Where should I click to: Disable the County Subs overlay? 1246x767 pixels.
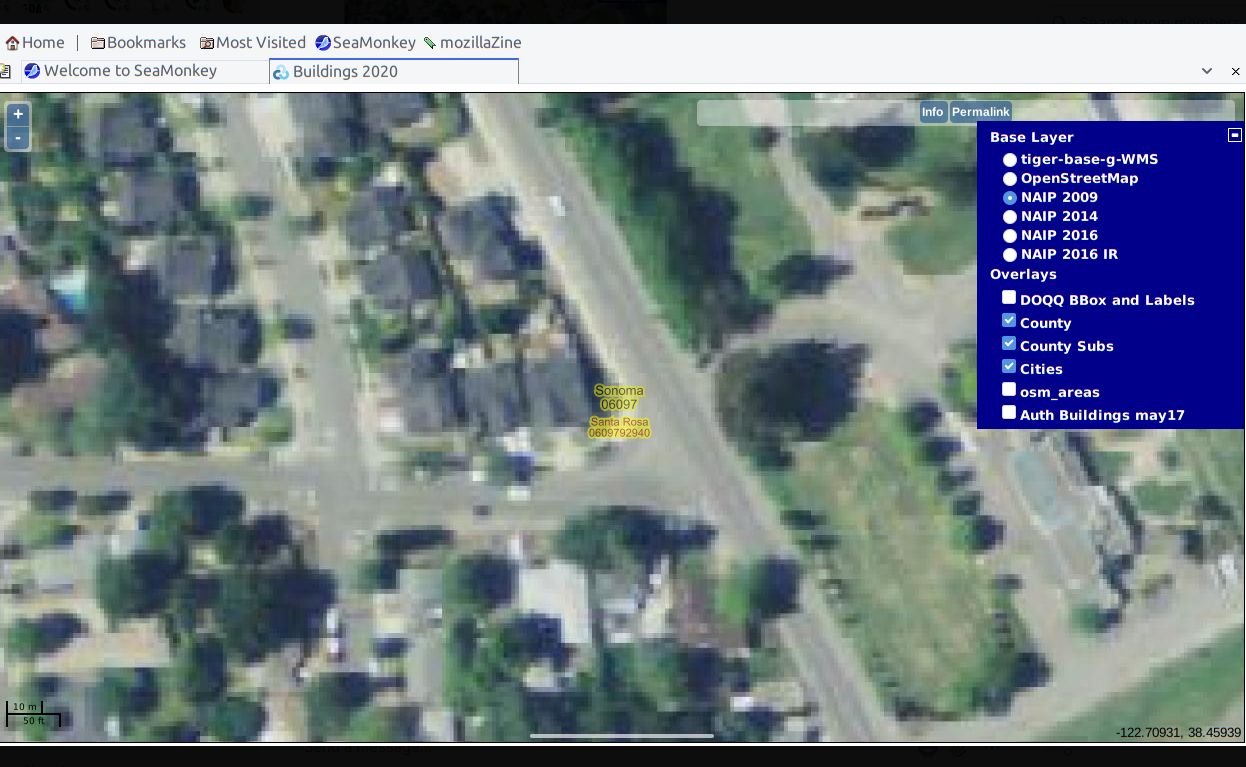click(x=1009, y=344)
